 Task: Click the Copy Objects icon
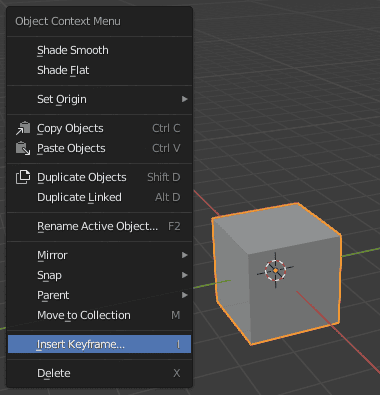tap(23, 128)
